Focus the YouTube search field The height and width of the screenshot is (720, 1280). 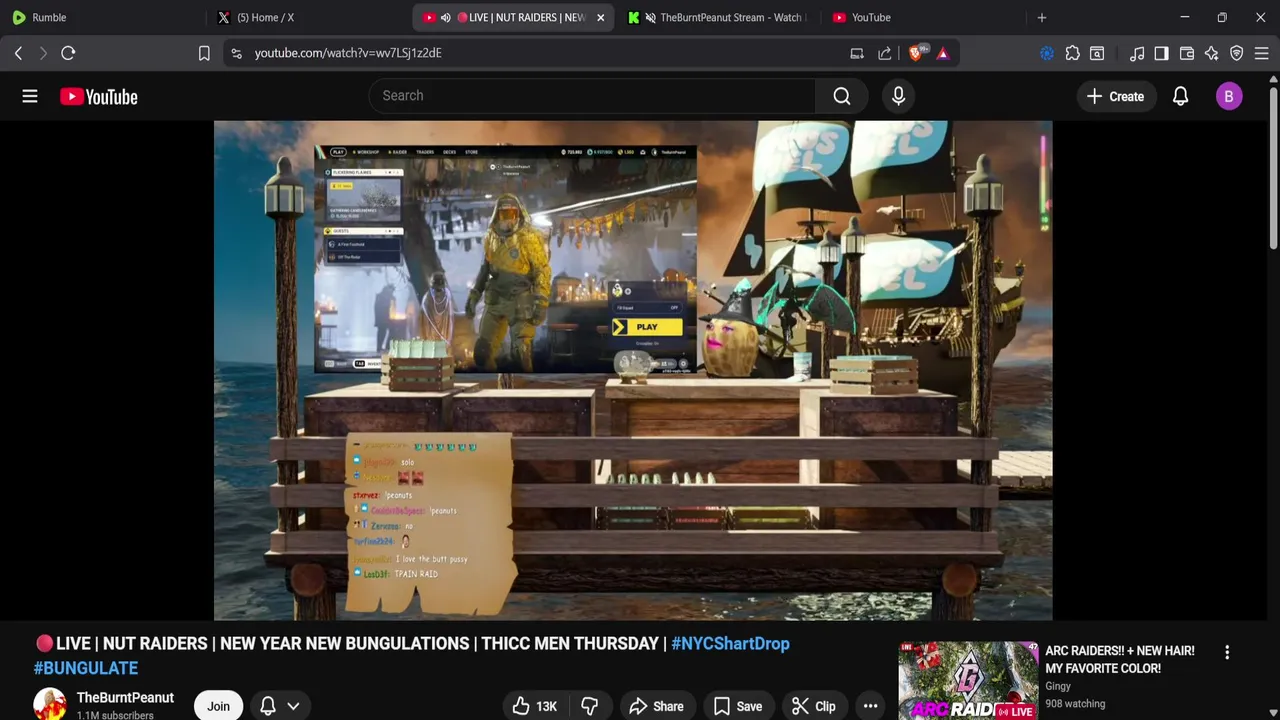592,96
